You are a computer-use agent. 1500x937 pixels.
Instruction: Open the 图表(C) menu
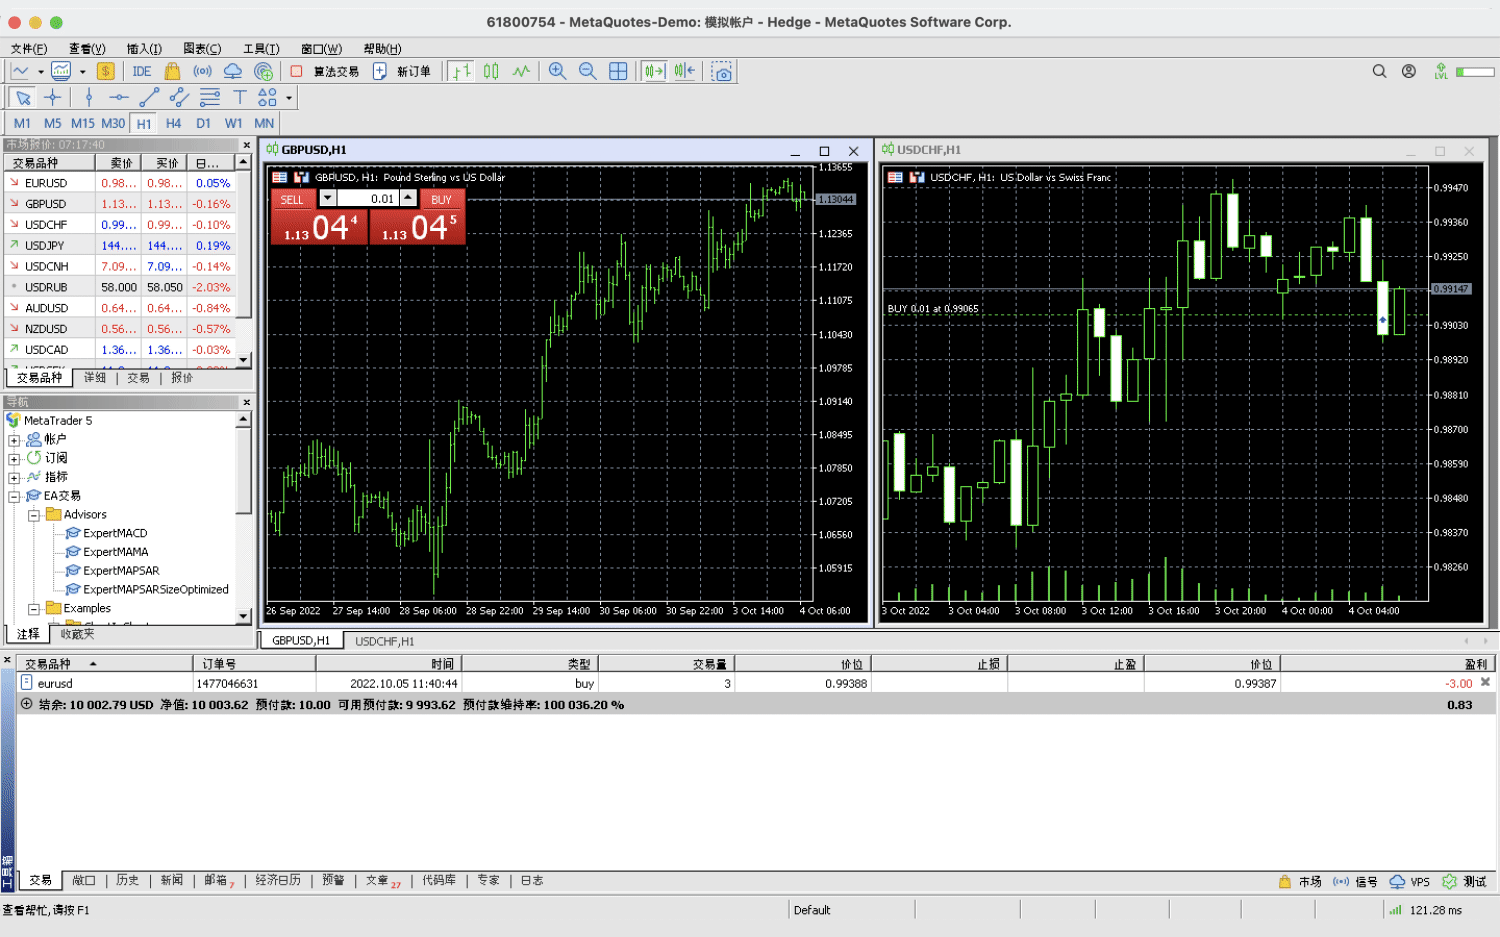point(201,48)
